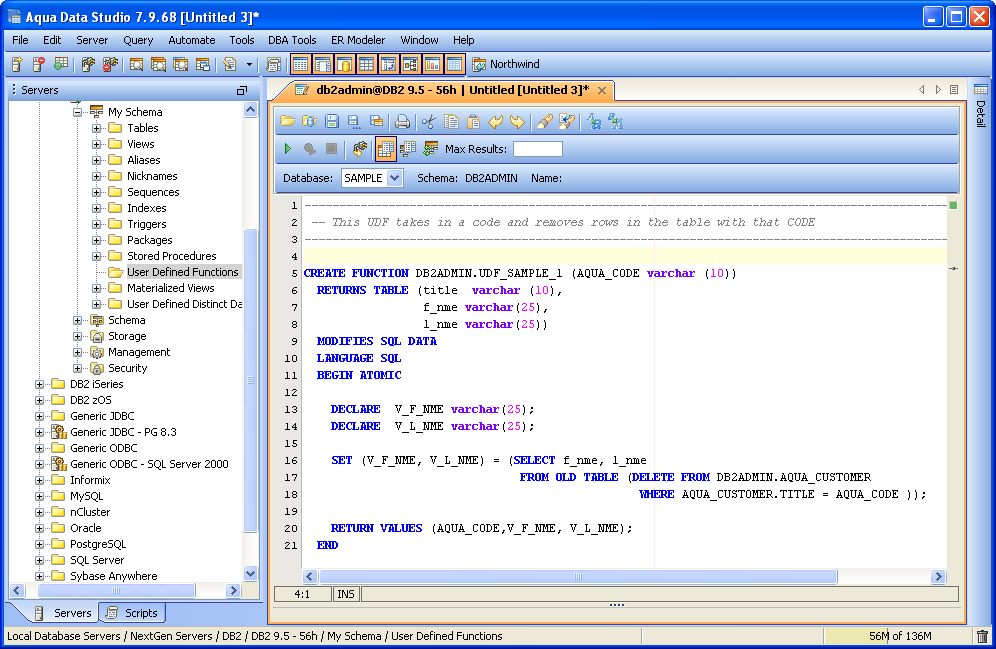Click the Northwind toolbar button

(506, 64)
